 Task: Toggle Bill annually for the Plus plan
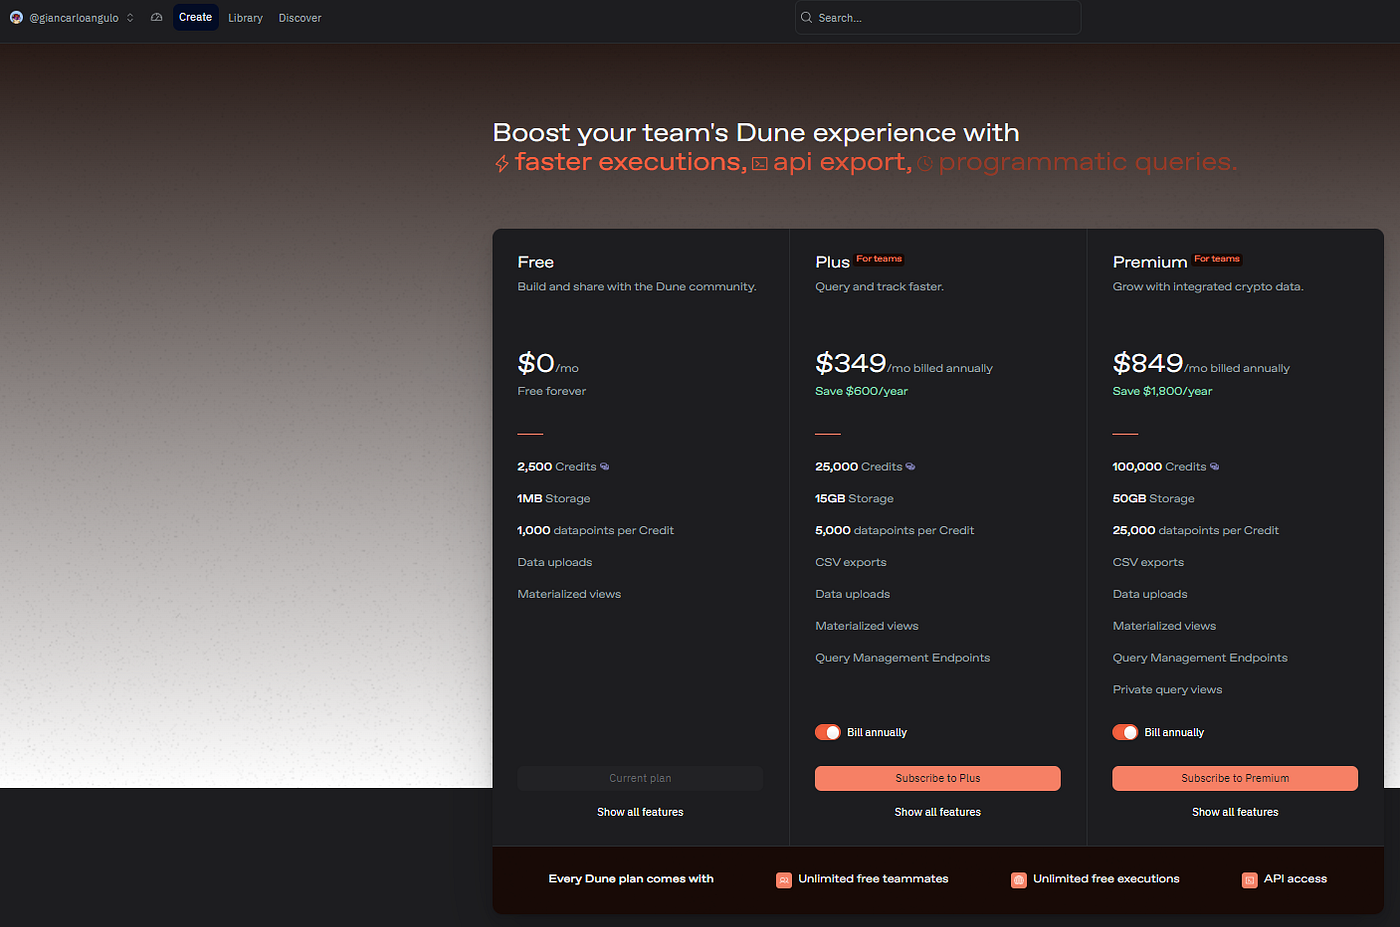(x=828, y=732)
